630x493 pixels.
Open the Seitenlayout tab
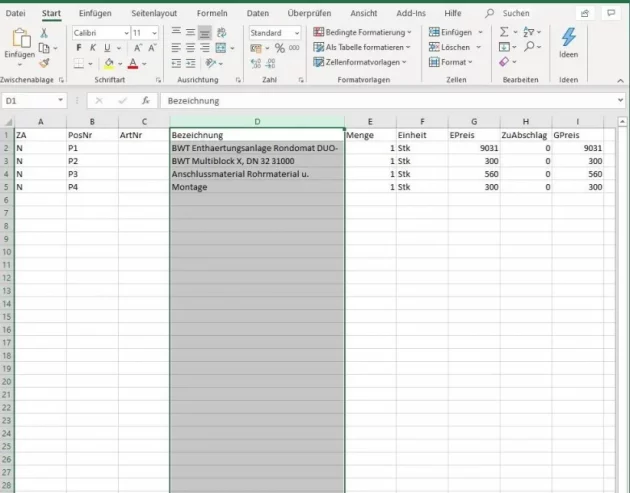tap(153, 13)
